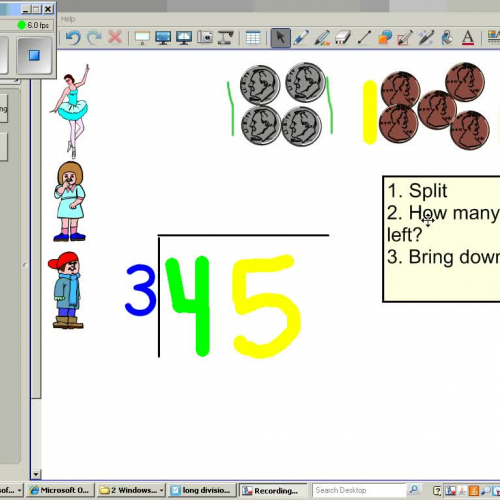Choose the Text tool letter A
Screen dimensions: 500x500
[x=468, y=38]
